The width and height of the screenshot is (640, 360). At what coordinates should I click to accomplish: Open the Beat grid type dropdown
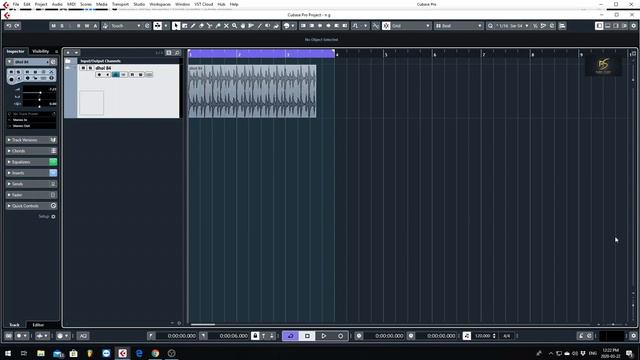click(459, 26)
